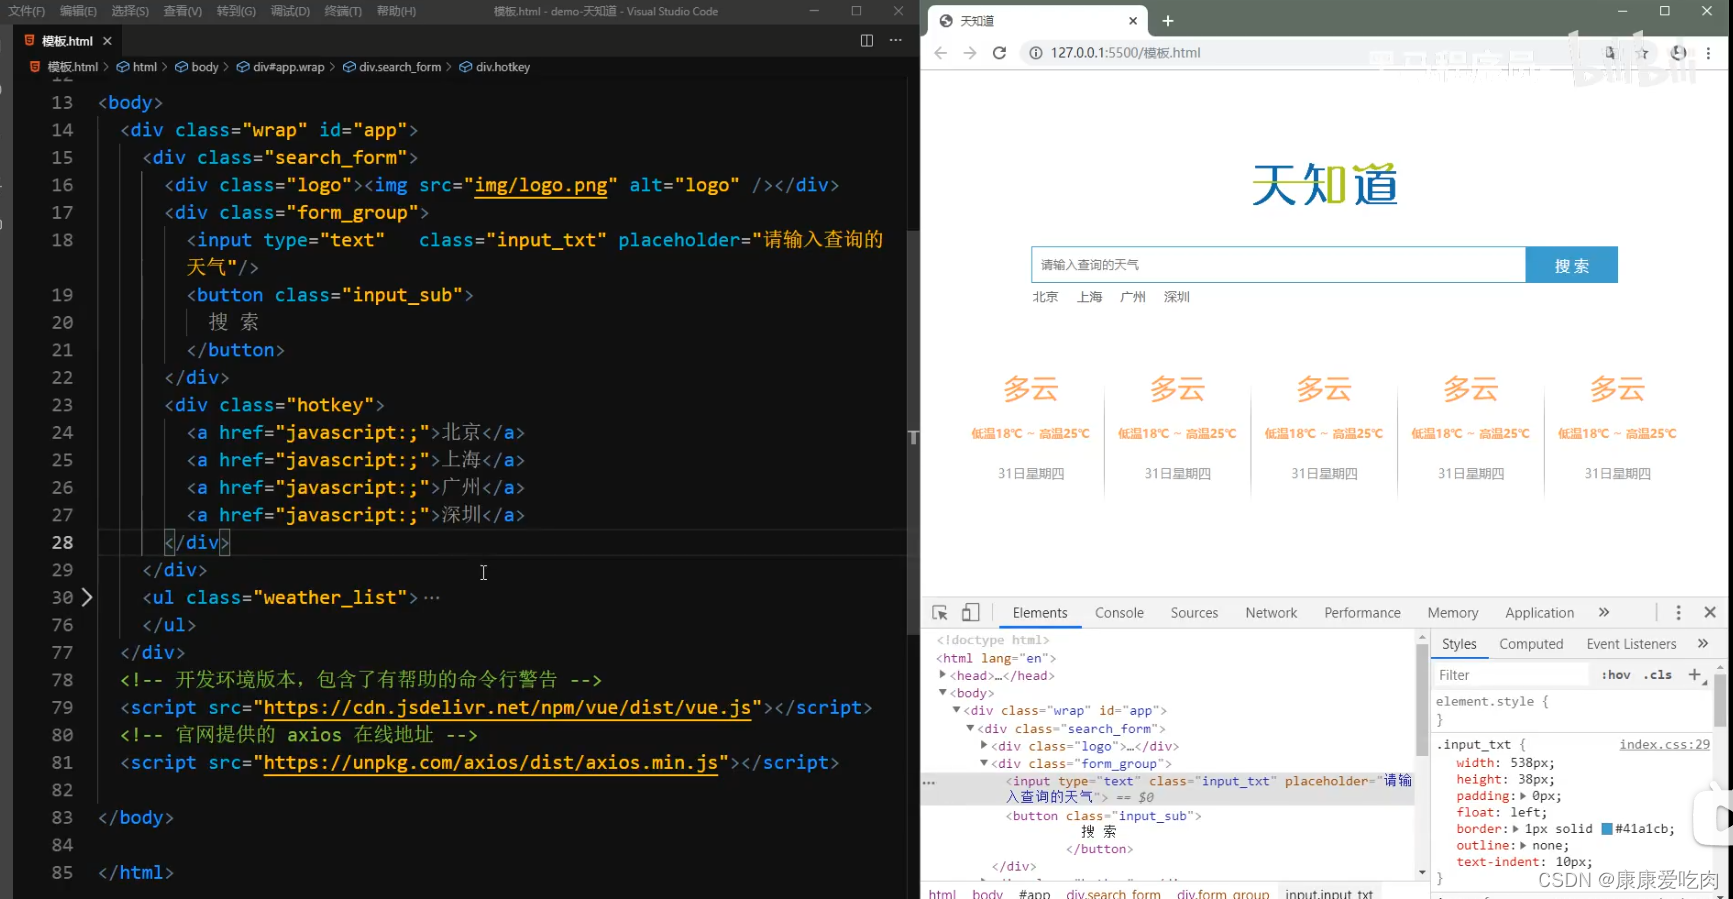
Task: Expand border shorthand triangle
Action: click(1515, 829)
